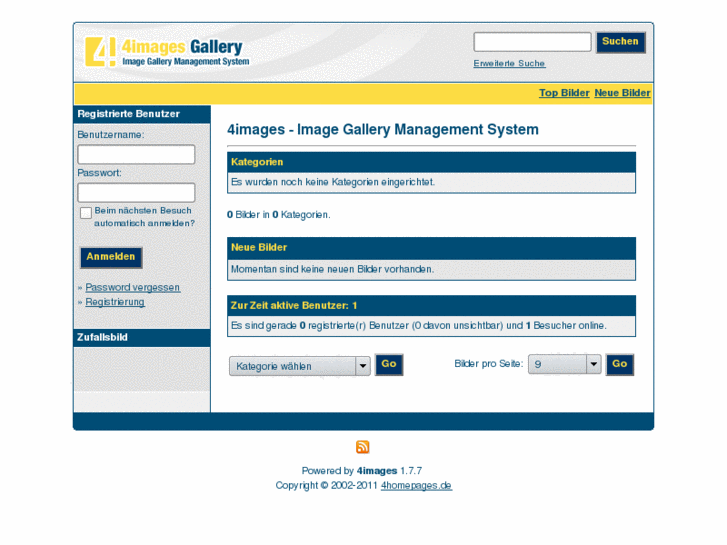Viewport: 727px width, 545px height.
Task: Click the 'Powered by 4images 1.7.7' text
Action: coord(362,471)
